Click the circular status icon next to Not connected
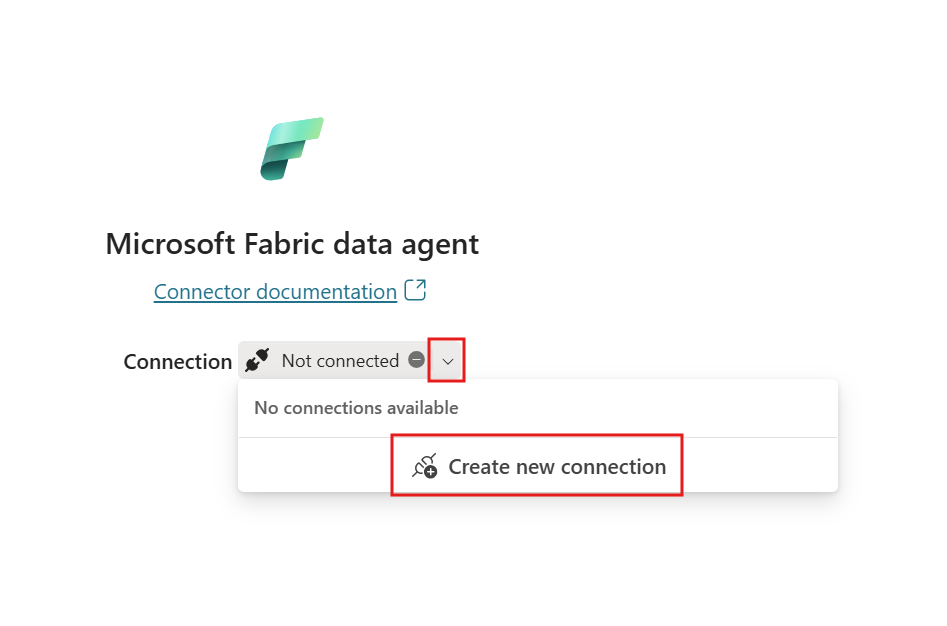This screenshot has width=947, height=626. (416, 360)
